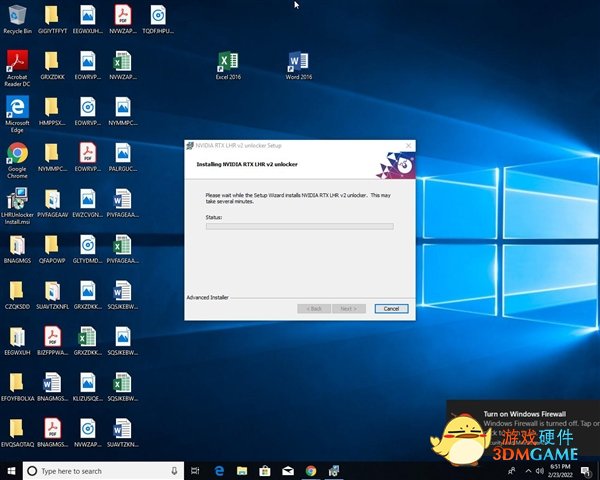600x480 pixels.
Task: Switch to the installer taskbar icon
Action: (x=334, y=471)
